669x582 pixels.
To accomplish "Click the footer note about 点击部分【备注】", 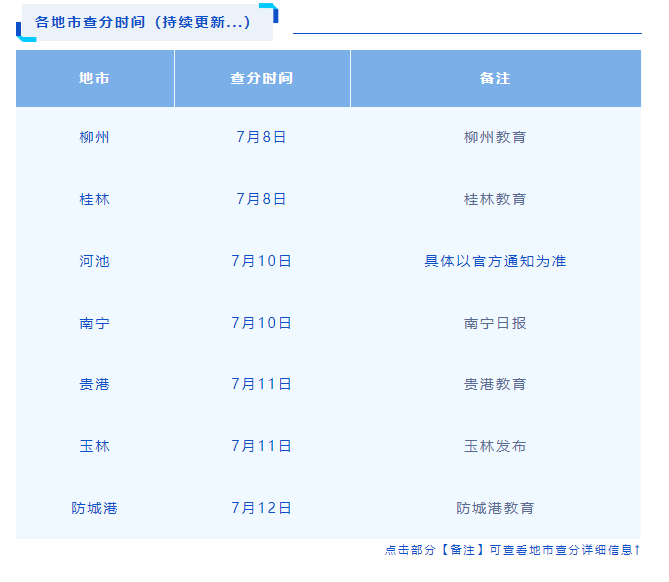I will pos(512,550).
